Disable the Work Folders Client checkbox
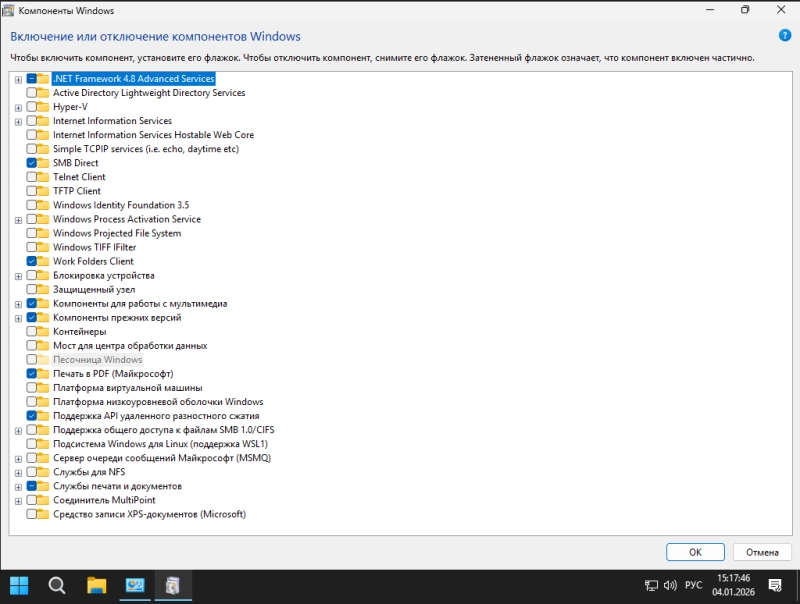This screenshot has width=800, height=604. click(32, 261)
